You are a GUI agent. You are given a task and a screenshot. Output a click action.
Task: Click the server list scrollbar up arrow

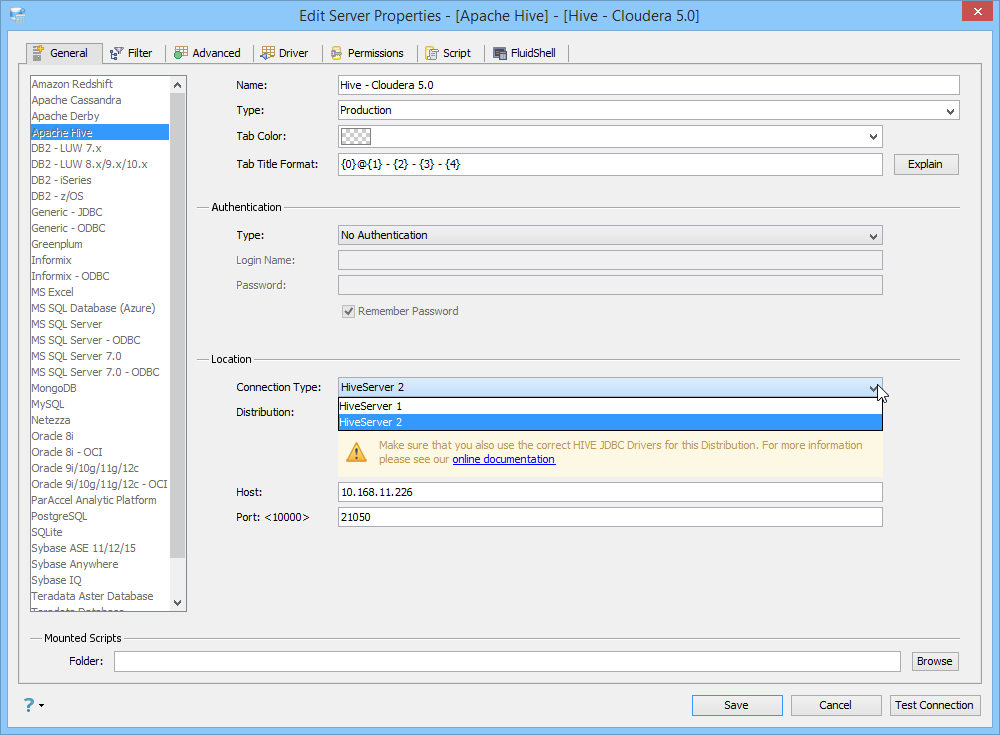pyautogui.click(x=177, y=85)
